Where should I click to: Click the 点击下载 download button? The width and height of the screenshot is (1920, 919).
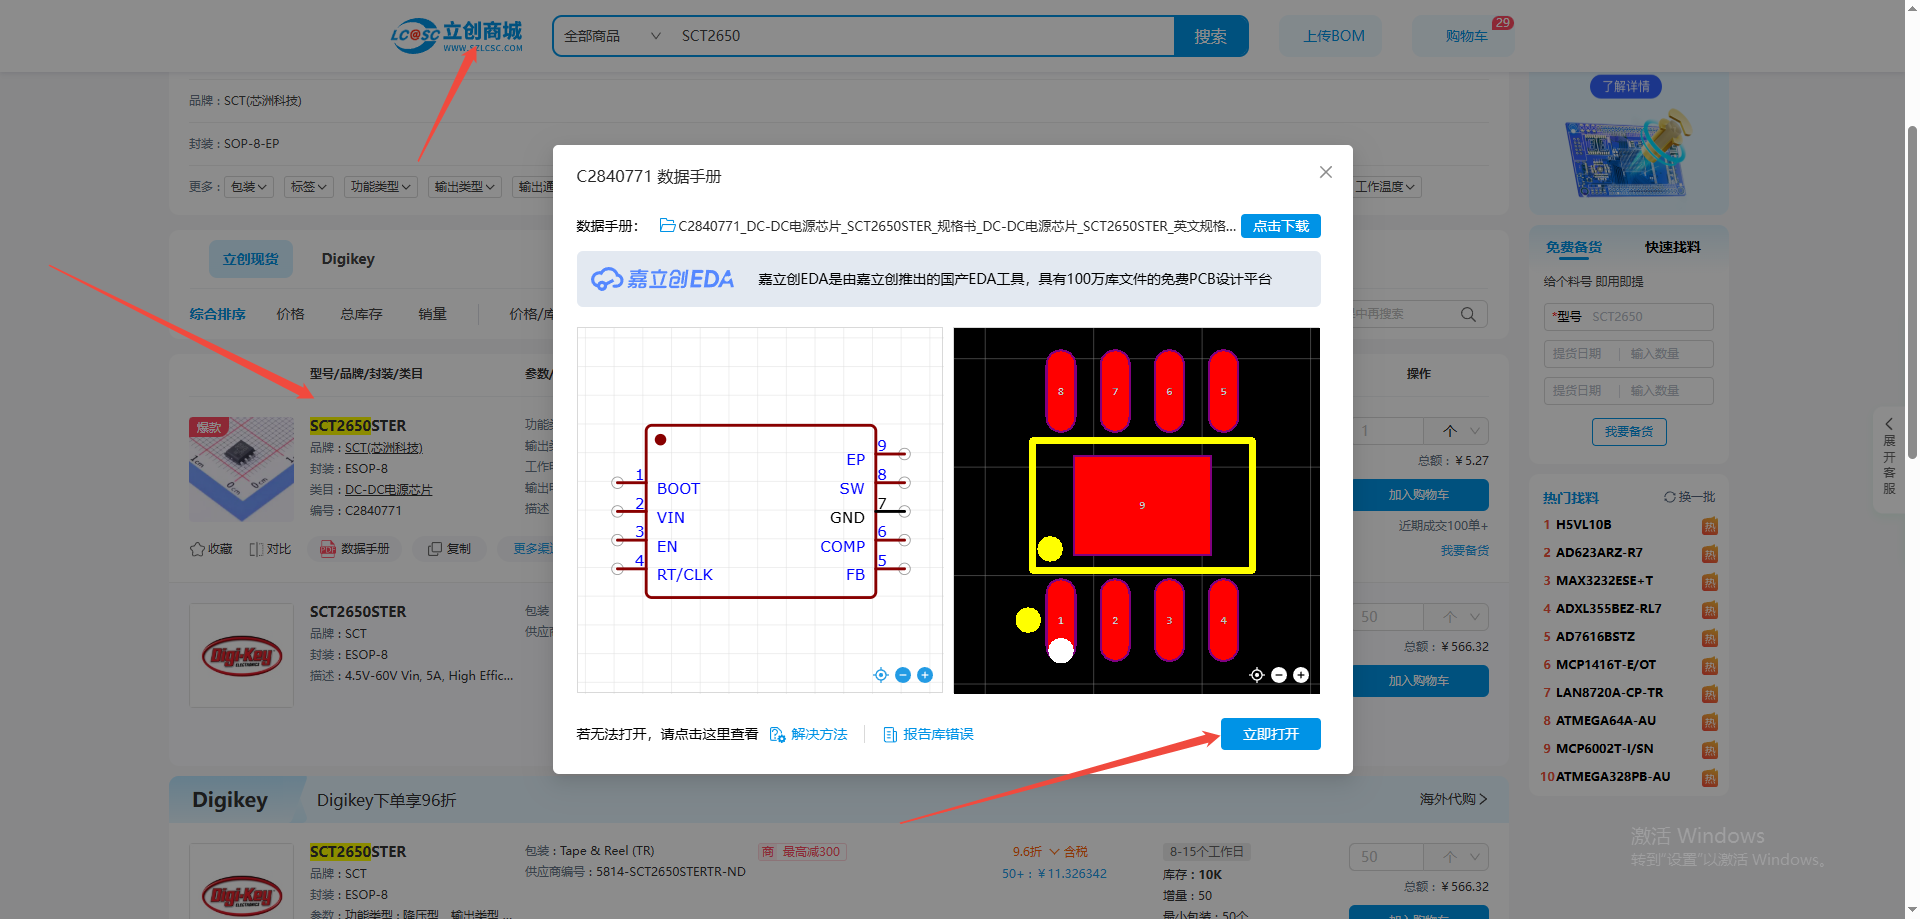[x=1280, y=226]
